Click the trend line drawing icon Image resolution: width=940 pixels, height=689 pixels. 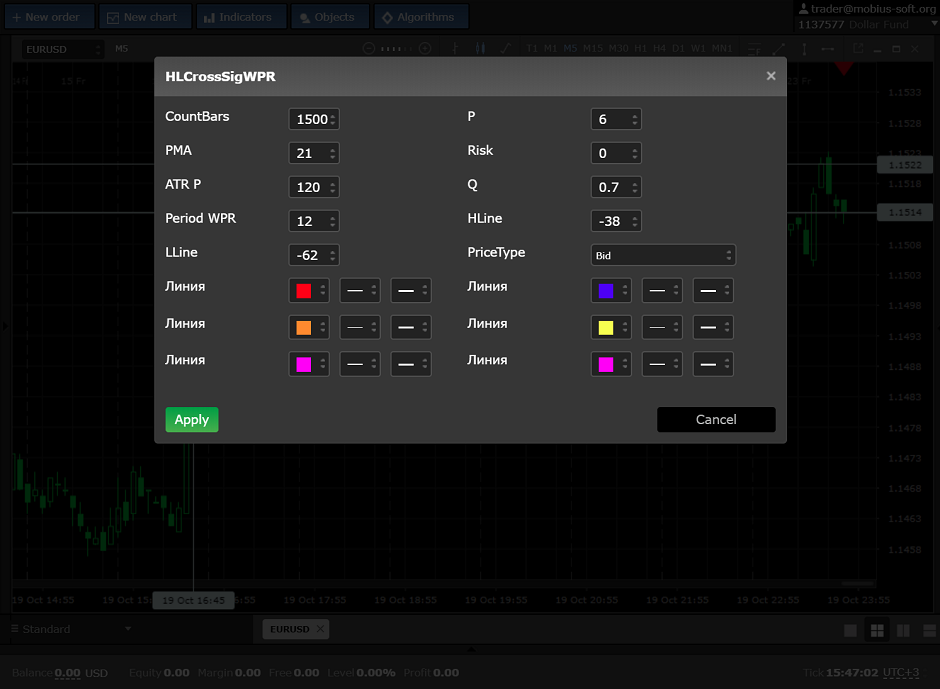[x=779, y=49]
